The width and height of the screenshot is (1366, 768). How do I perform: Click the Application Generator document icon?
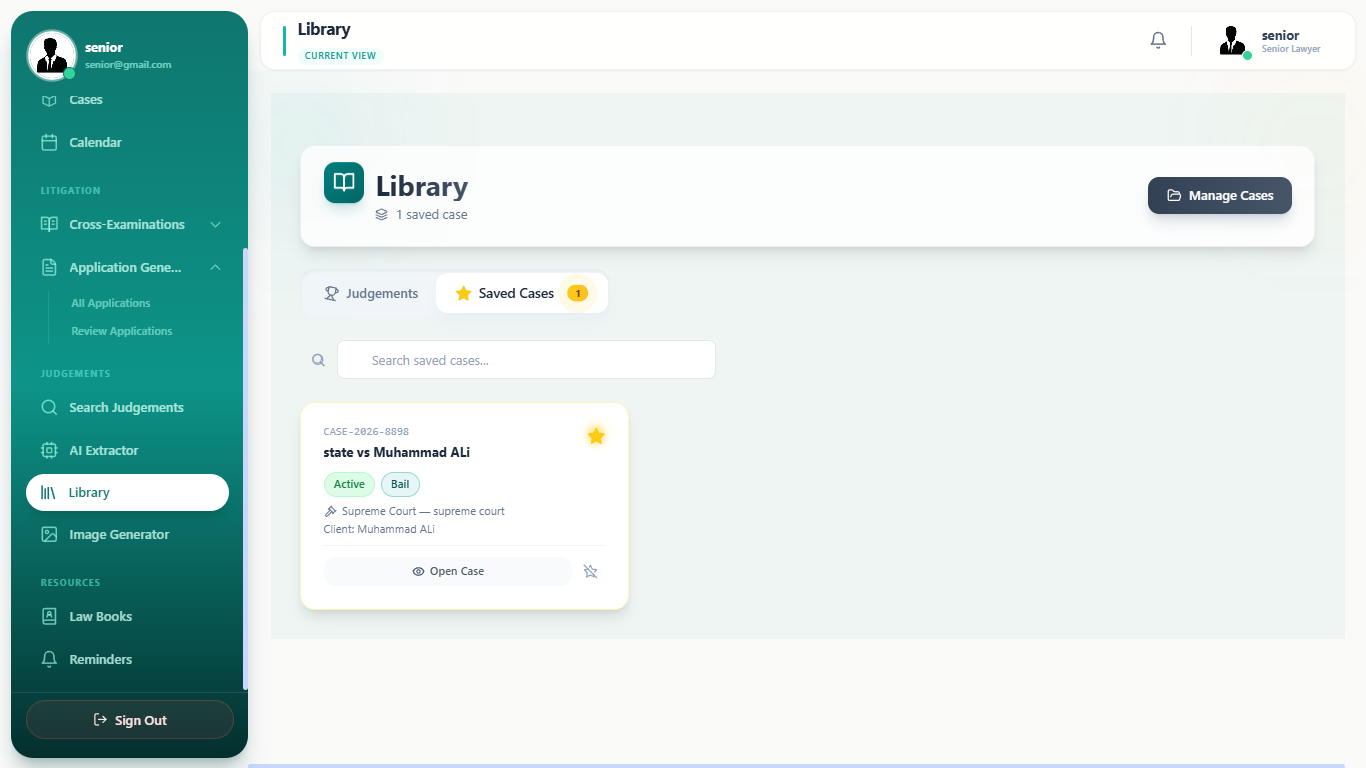tap(49, 267)
